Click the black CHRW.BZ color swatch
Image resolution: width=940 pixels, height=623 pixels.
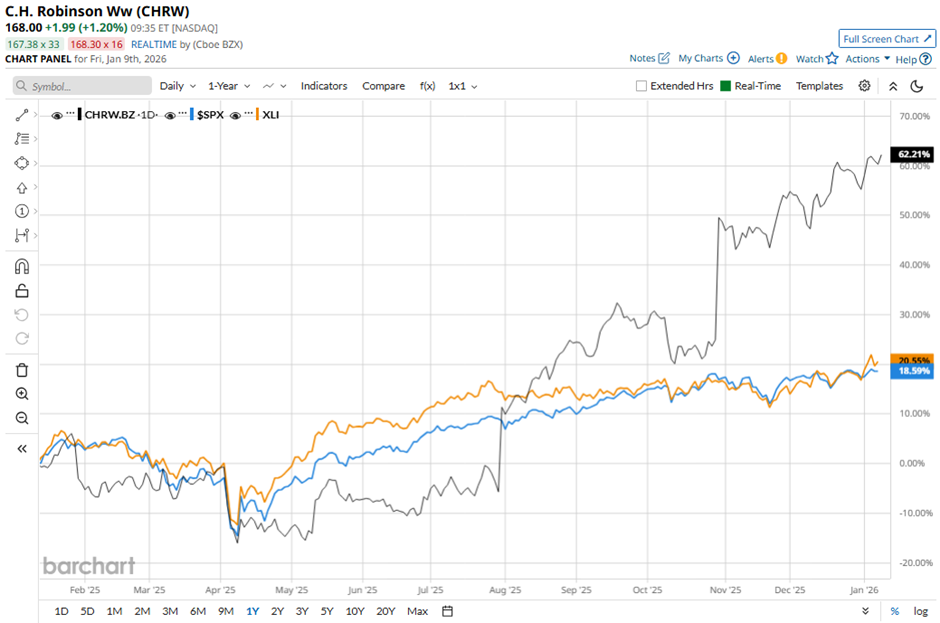coord(80,115)
